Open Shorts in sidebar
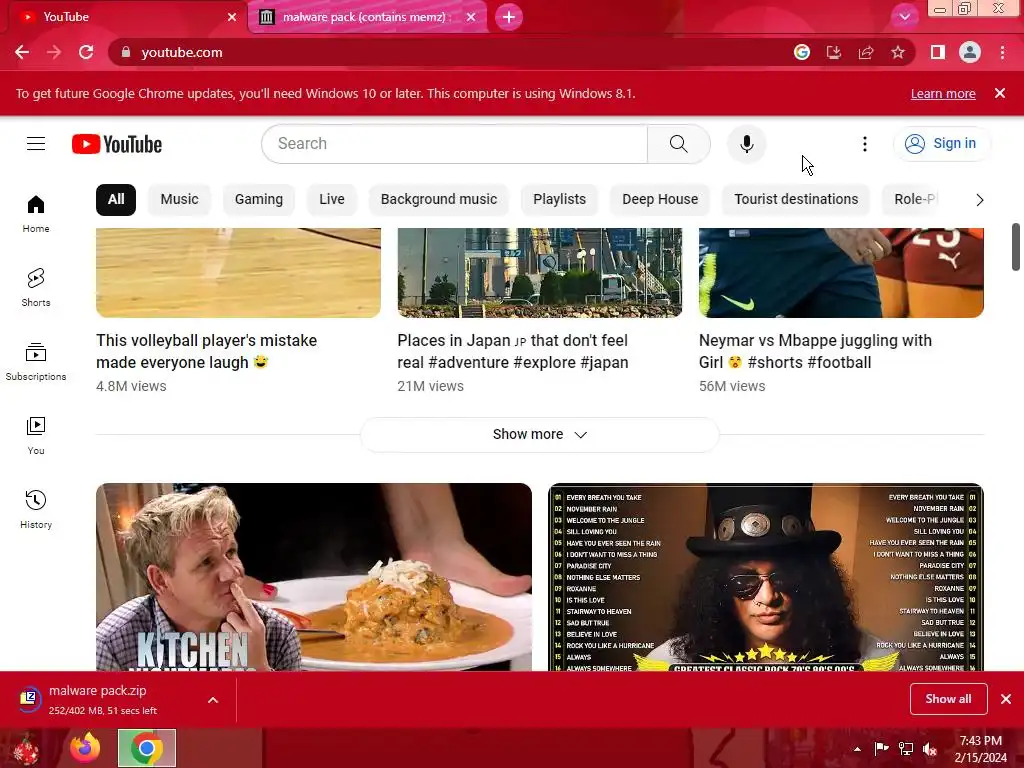Viewport: 1024px width, 768px height. point(36,287)
